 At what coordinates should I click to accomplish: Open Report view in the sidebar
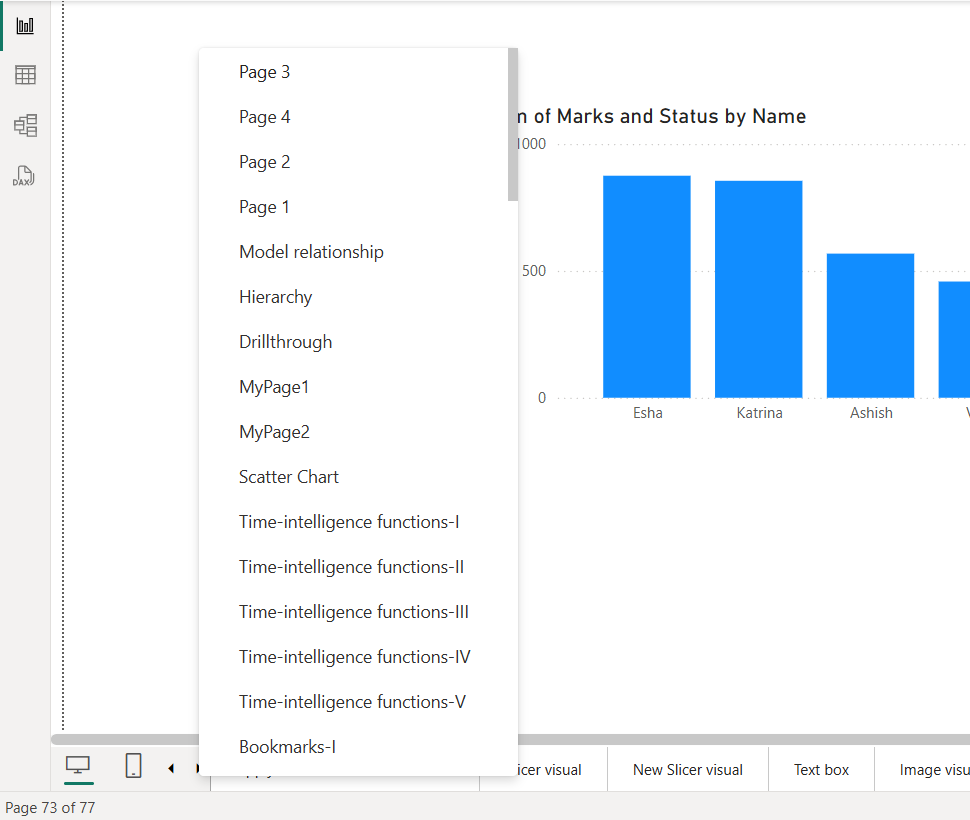[23, 24]
